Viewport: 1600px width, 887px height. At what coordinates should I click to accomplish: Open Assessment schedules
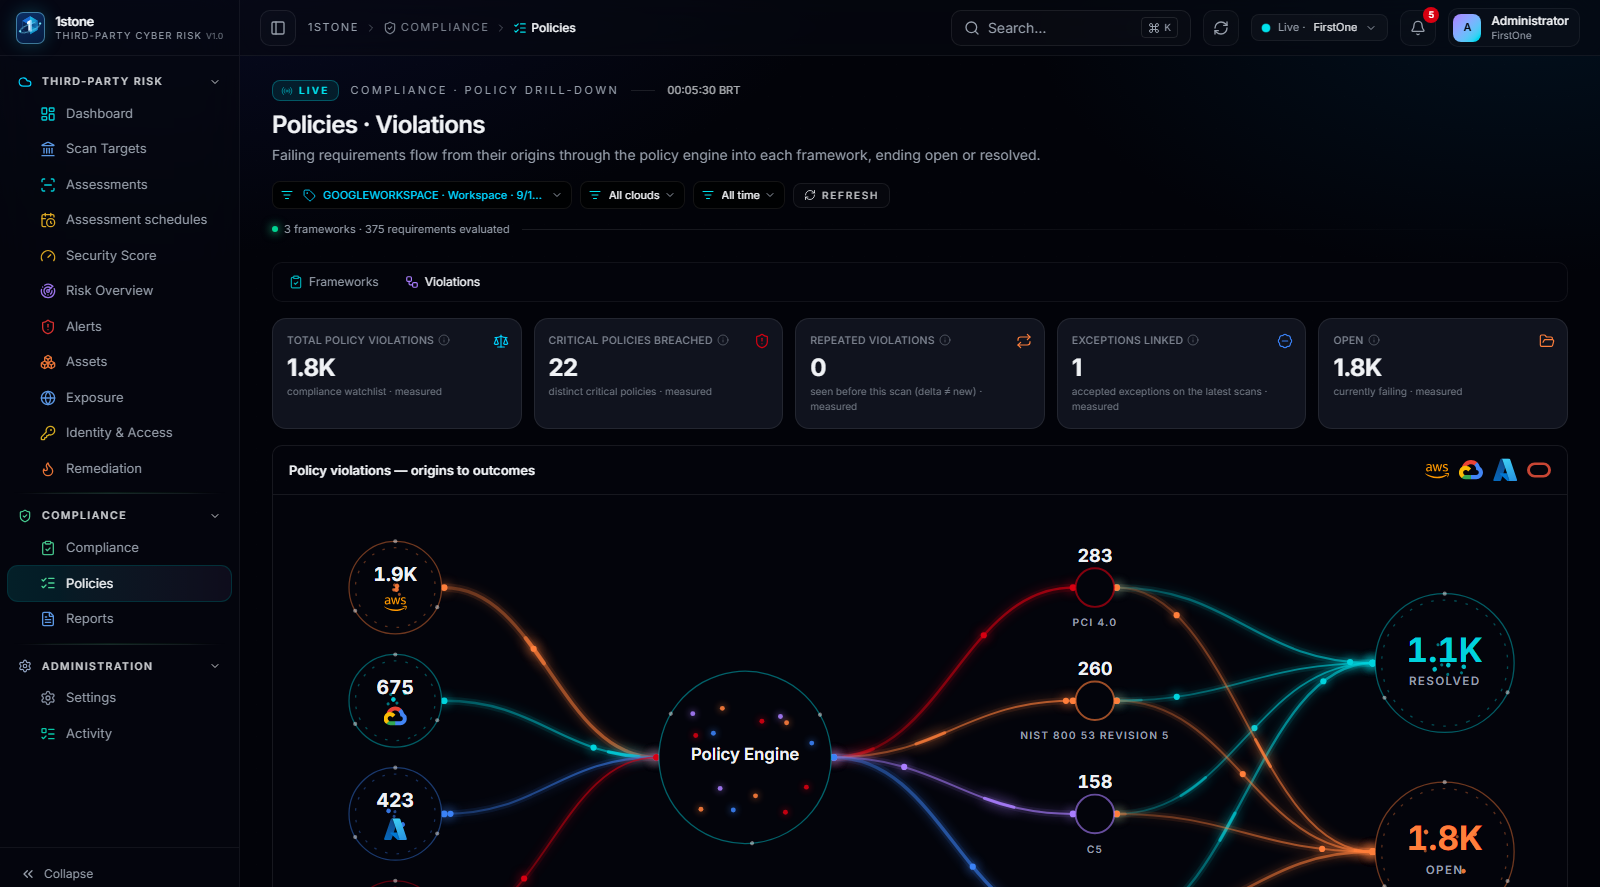120,220
